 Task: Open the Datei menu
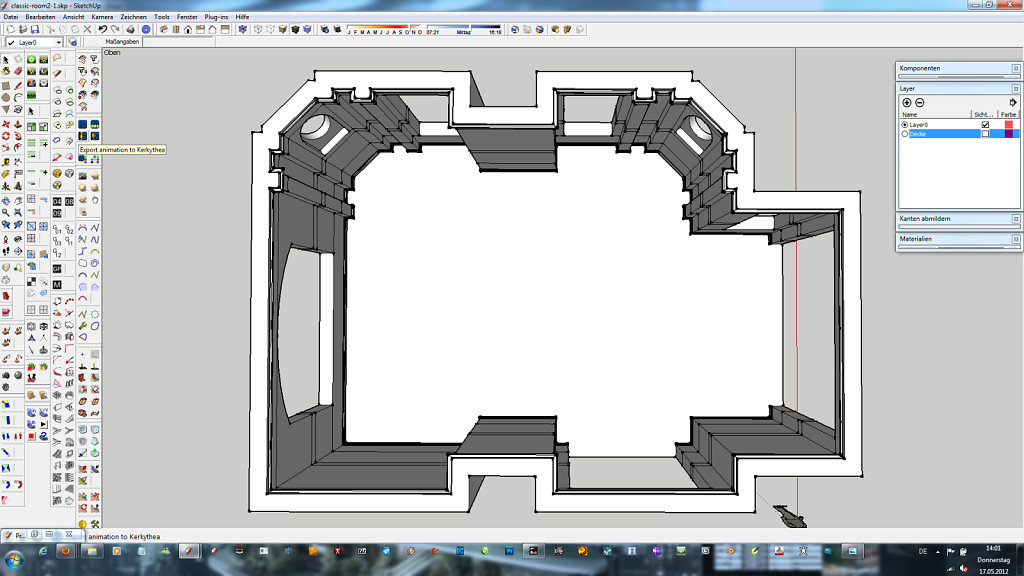point(11,17)
